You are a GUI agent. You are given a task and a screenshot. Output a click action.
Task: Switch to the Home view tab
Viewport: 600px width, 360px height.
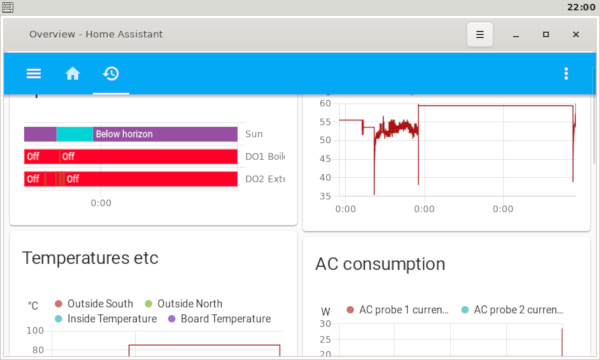coord(73,73)
